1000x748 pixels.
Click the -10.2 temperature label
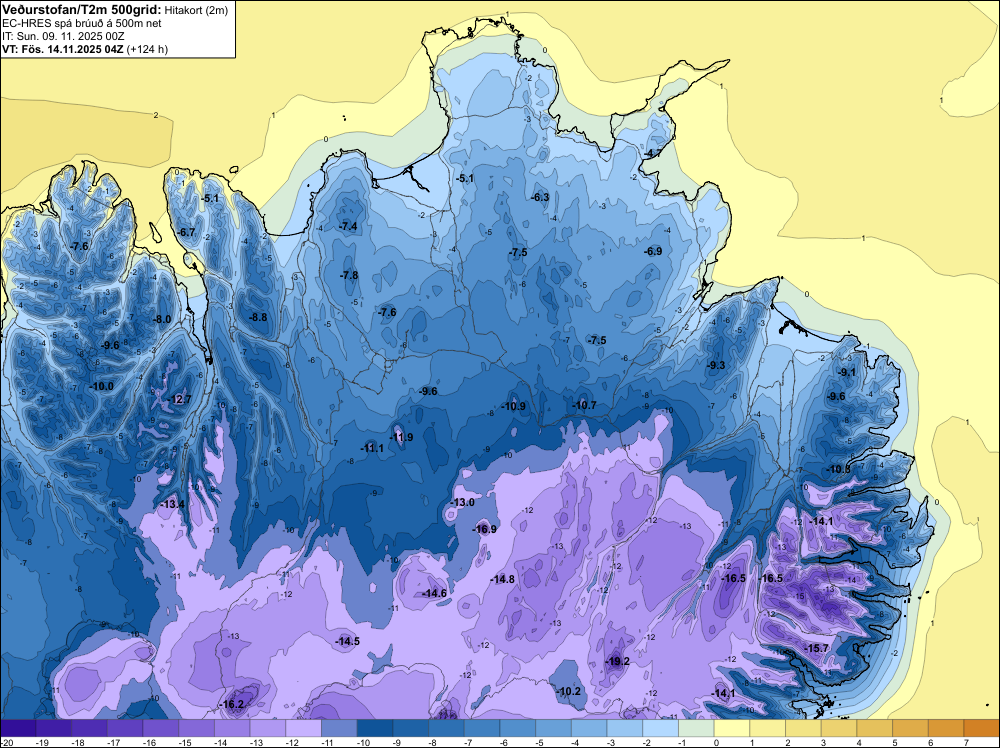(568, 691)
